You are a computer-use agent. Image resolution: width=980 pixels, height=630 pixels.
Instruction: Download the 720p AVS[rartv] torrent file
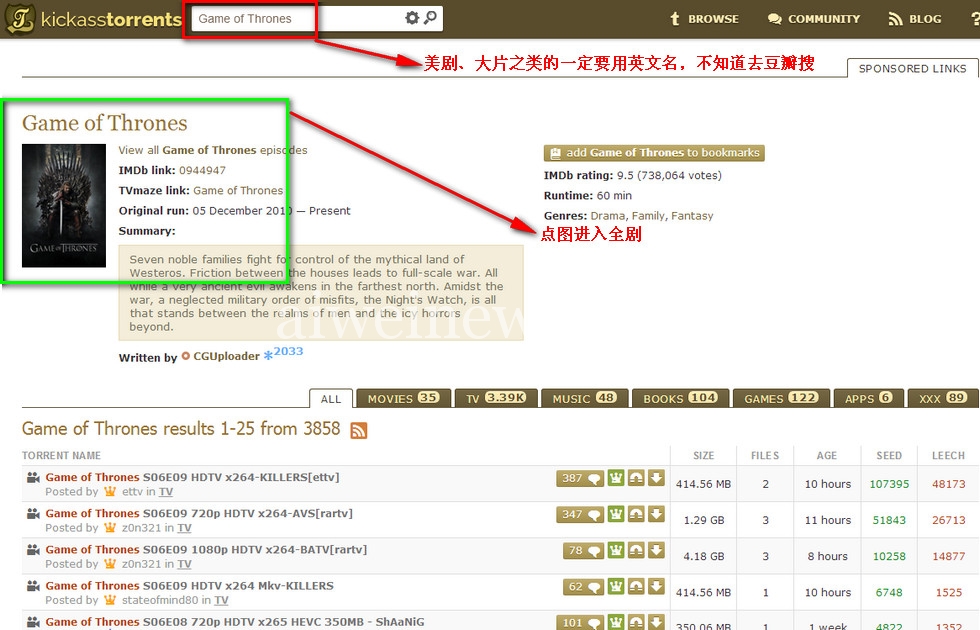656,514
